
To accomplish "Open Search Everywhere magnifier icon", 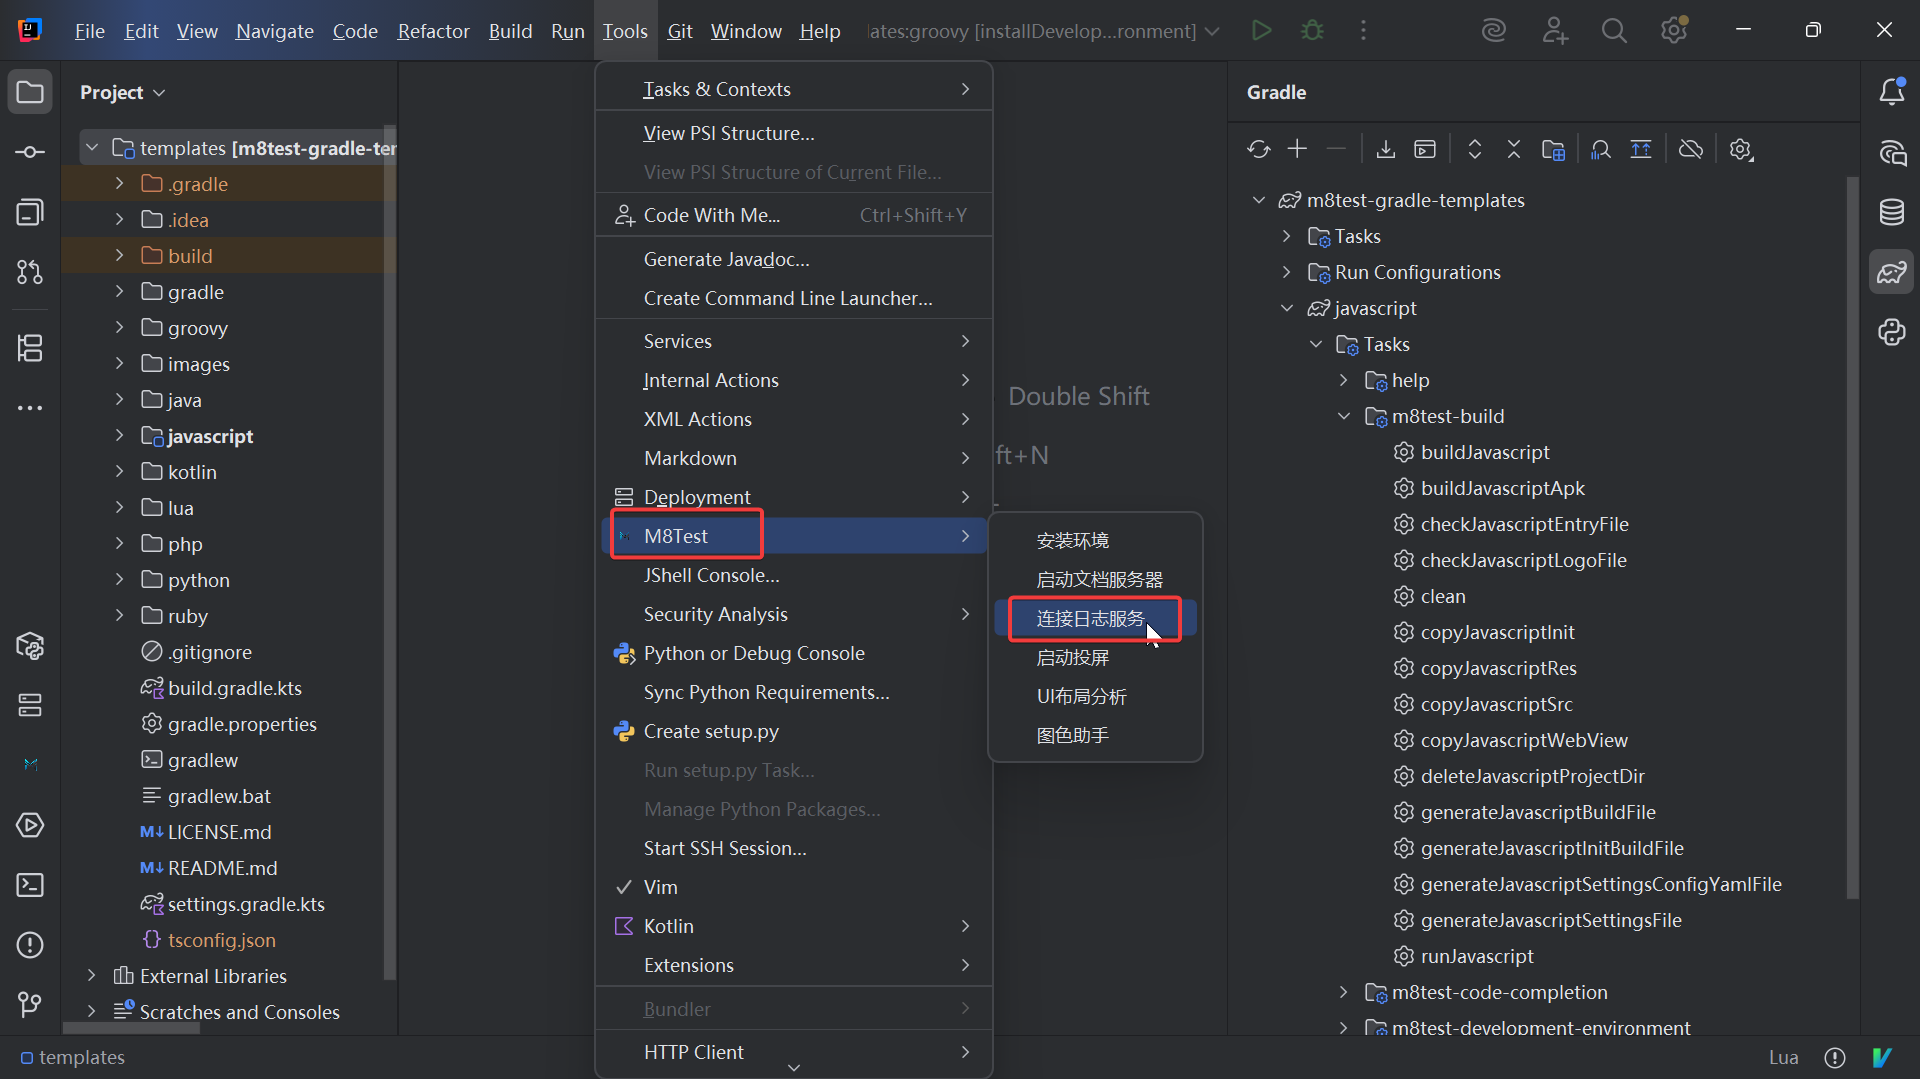I will pyautogui.click(x=1613, y=31).
